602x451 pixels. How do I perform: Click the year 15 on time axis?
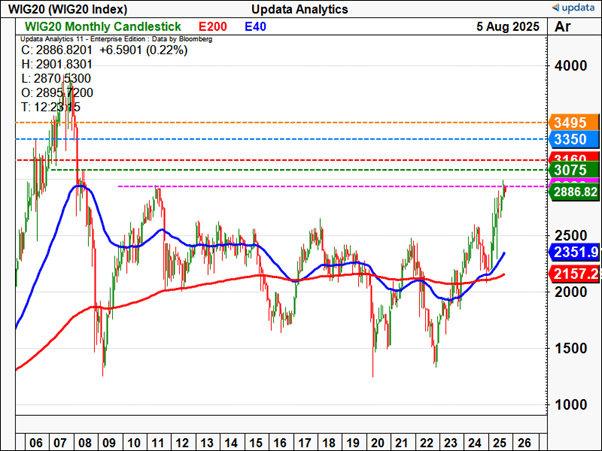256,443
